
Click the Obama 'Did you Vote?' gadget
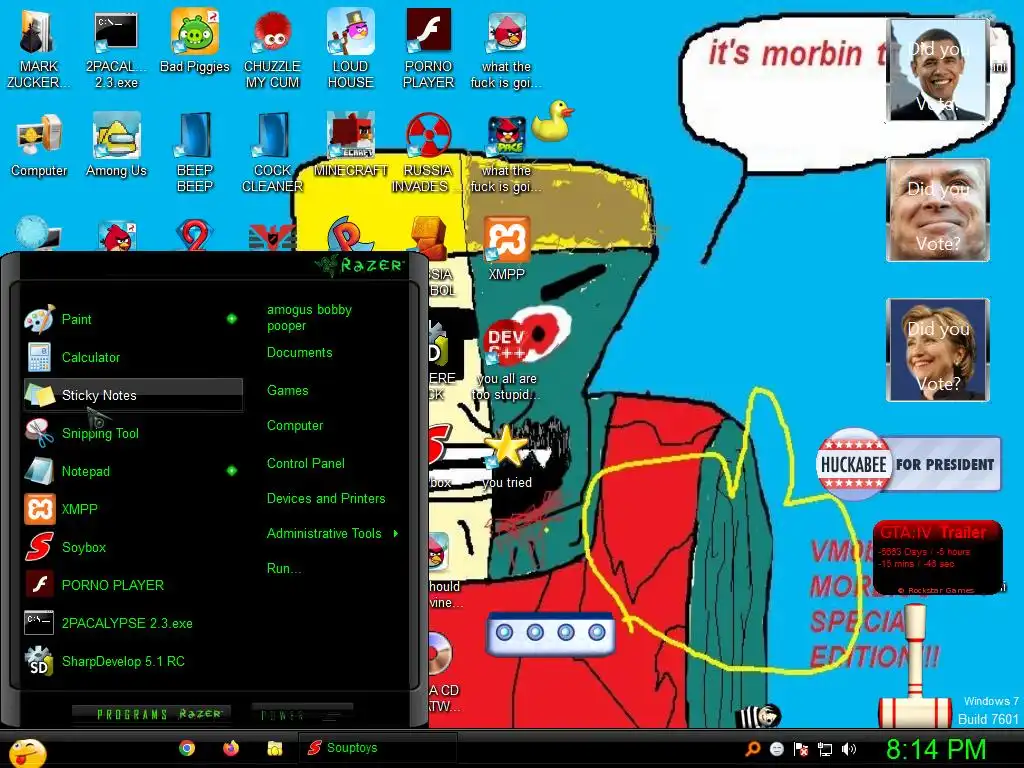938,69
